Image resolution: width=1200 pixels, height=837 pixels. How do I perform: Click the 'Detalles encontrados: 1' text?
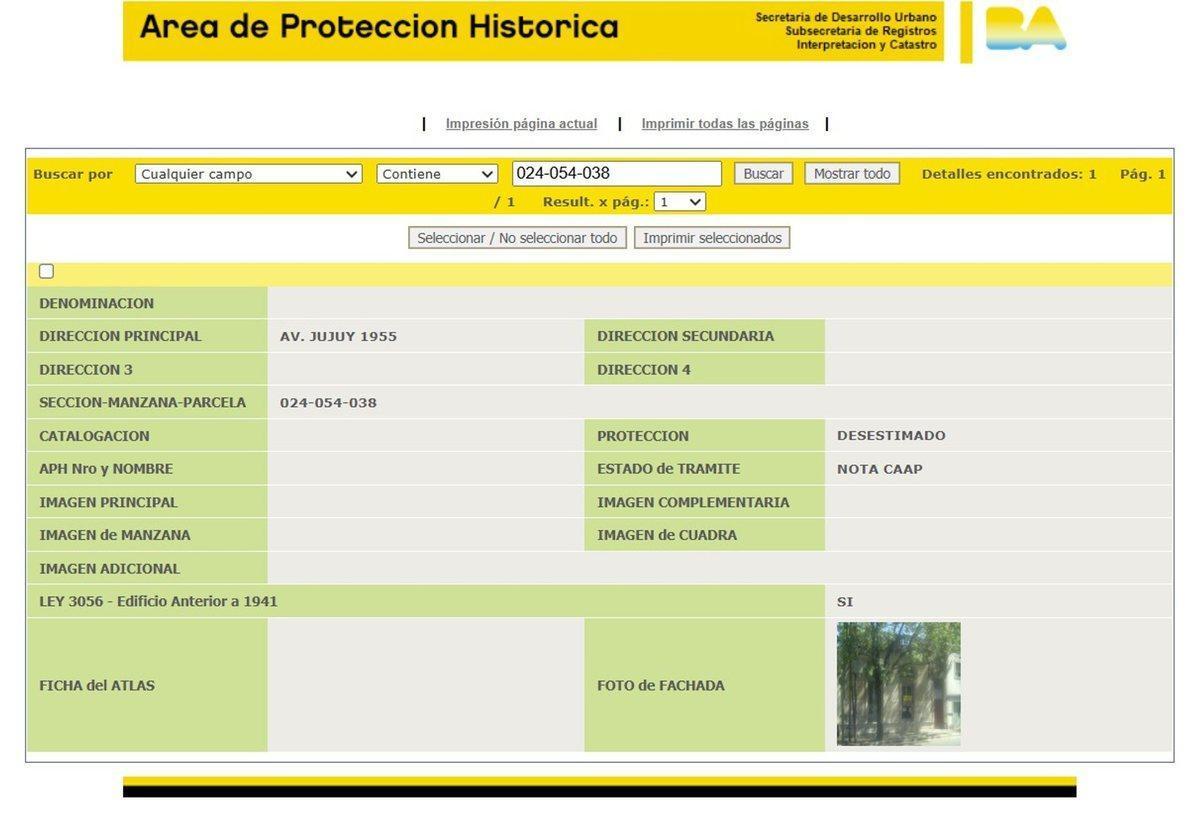[1009, 174]
